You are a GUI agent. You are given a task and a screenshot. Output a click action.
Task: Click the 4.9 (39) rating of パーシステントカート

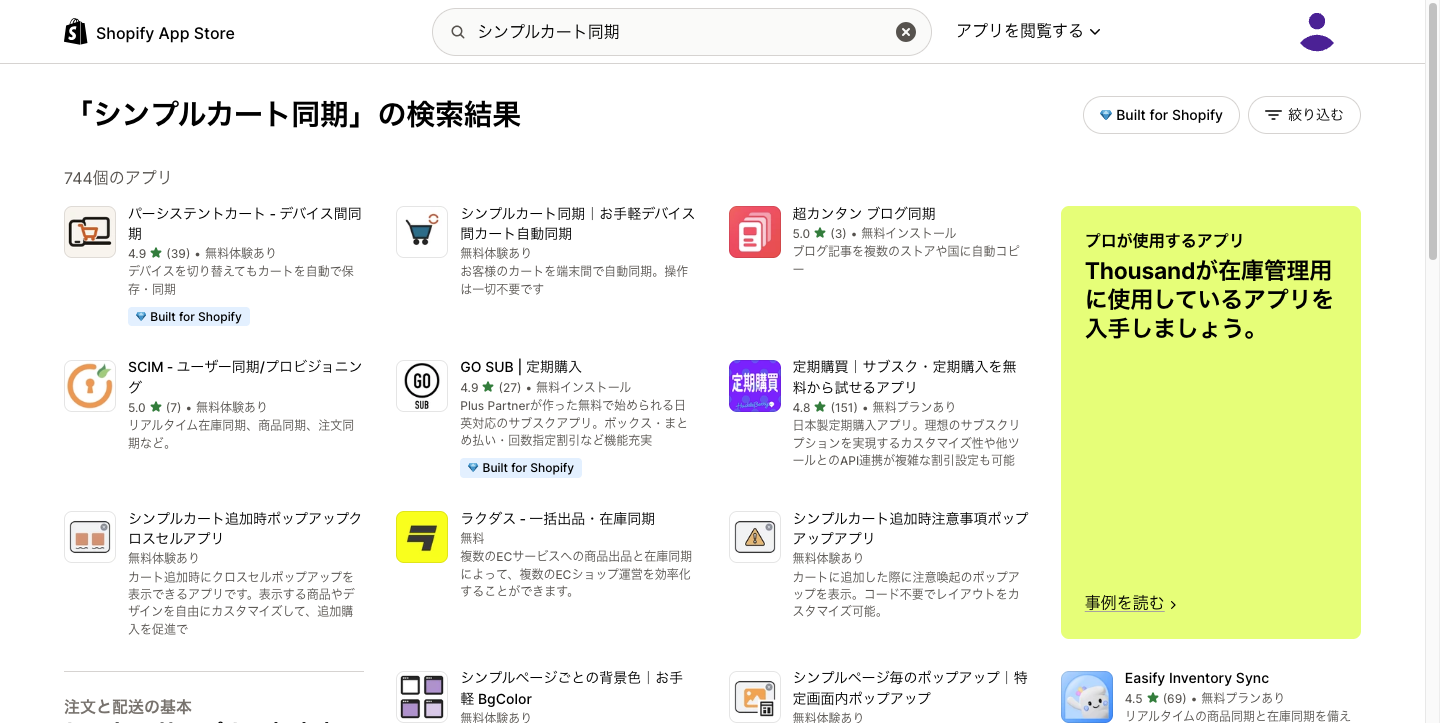point(159,253)
